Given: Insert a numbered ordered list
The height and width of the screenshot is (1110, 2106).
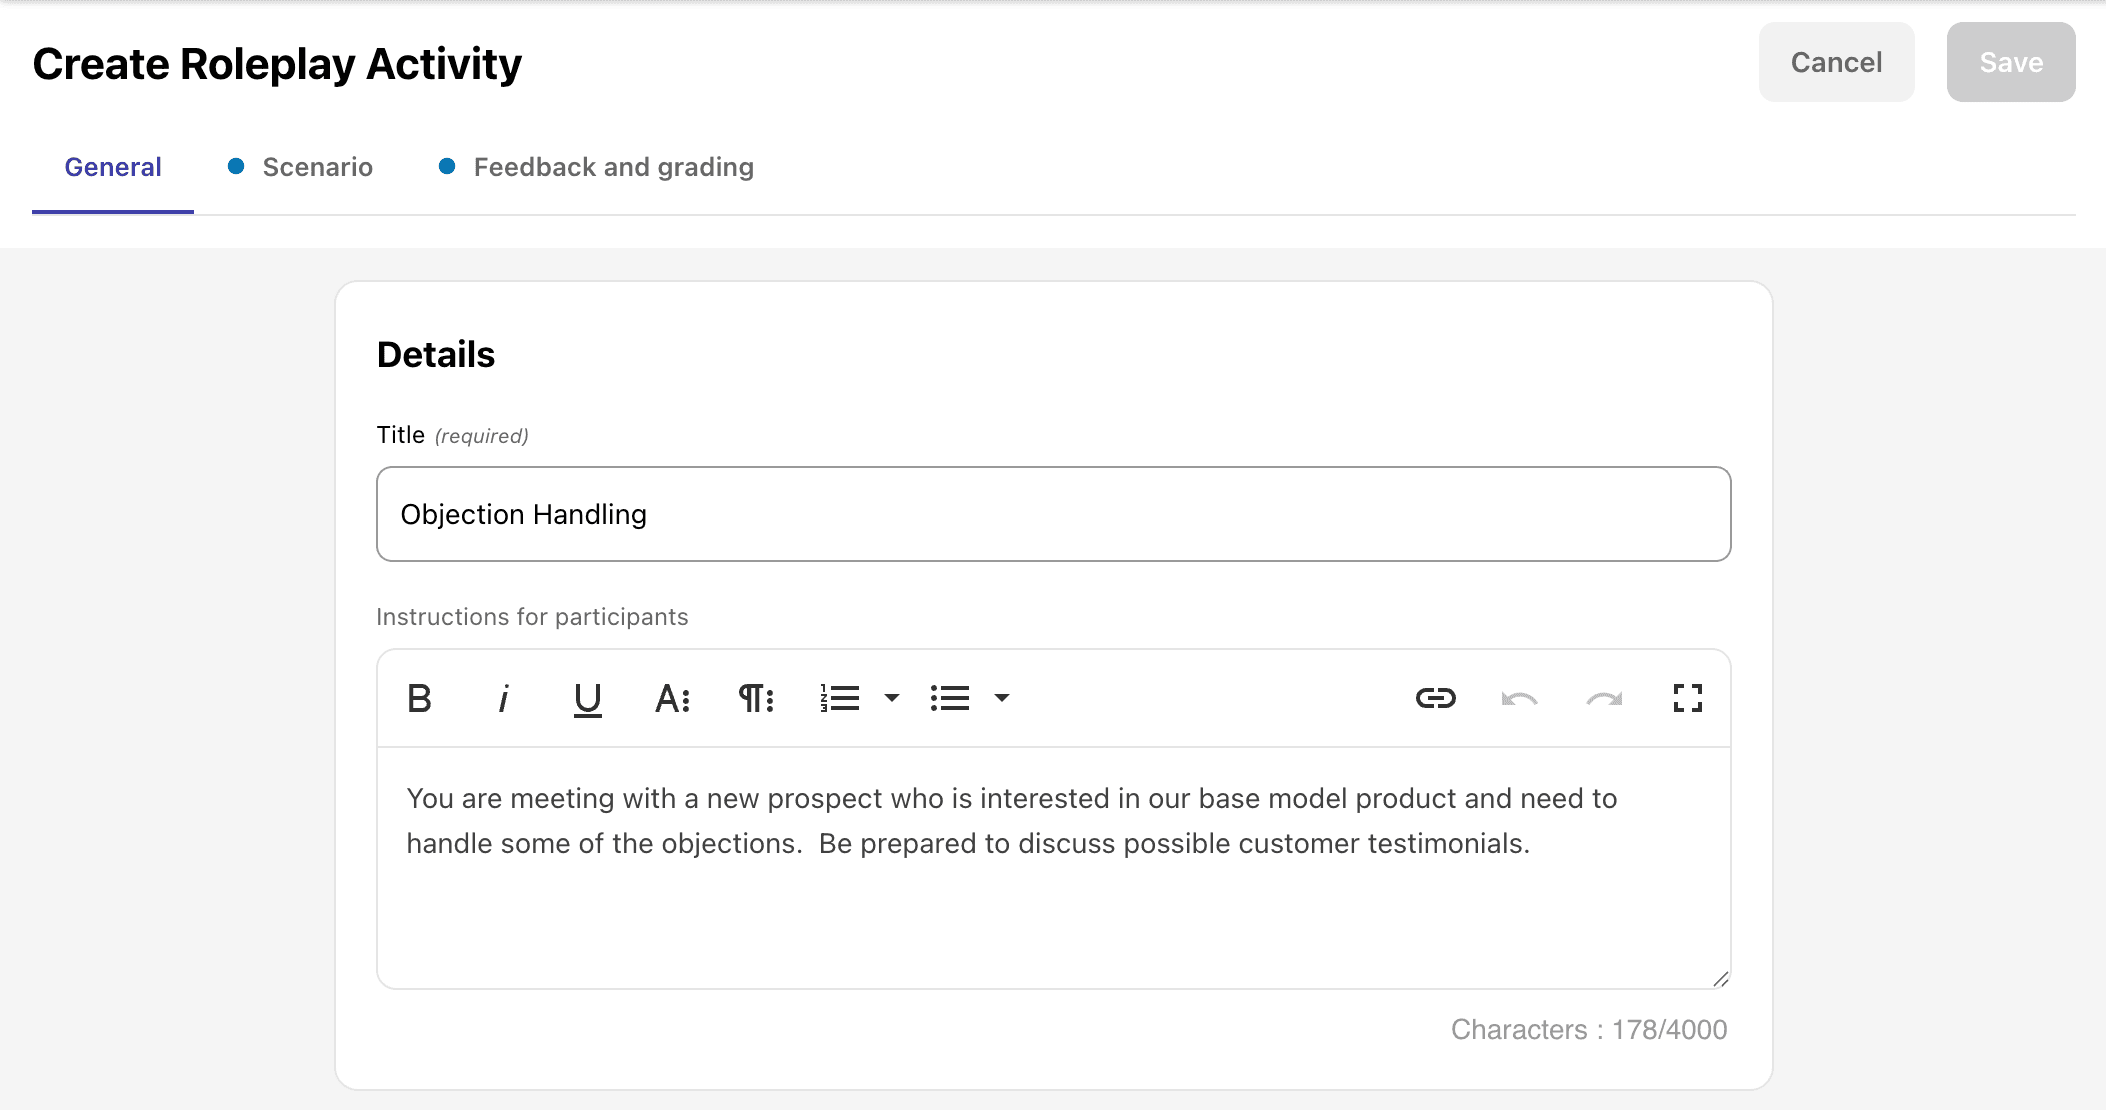Looking at the screenshot, I should coord(840,698).
